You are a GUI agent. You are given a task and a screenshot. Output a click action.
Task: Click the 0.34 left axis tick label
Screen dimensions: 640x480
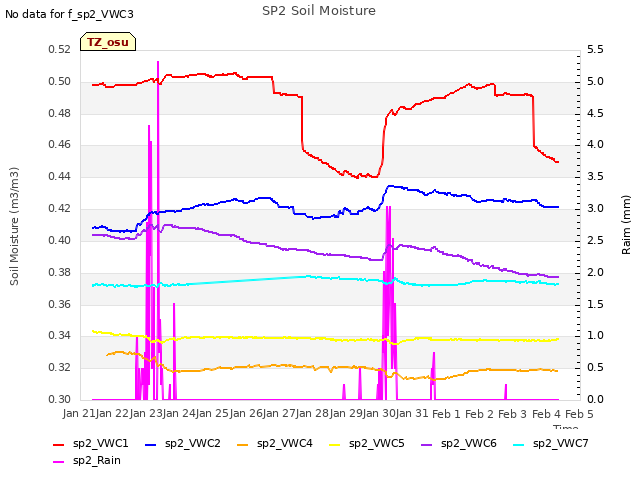pos(60,336)
